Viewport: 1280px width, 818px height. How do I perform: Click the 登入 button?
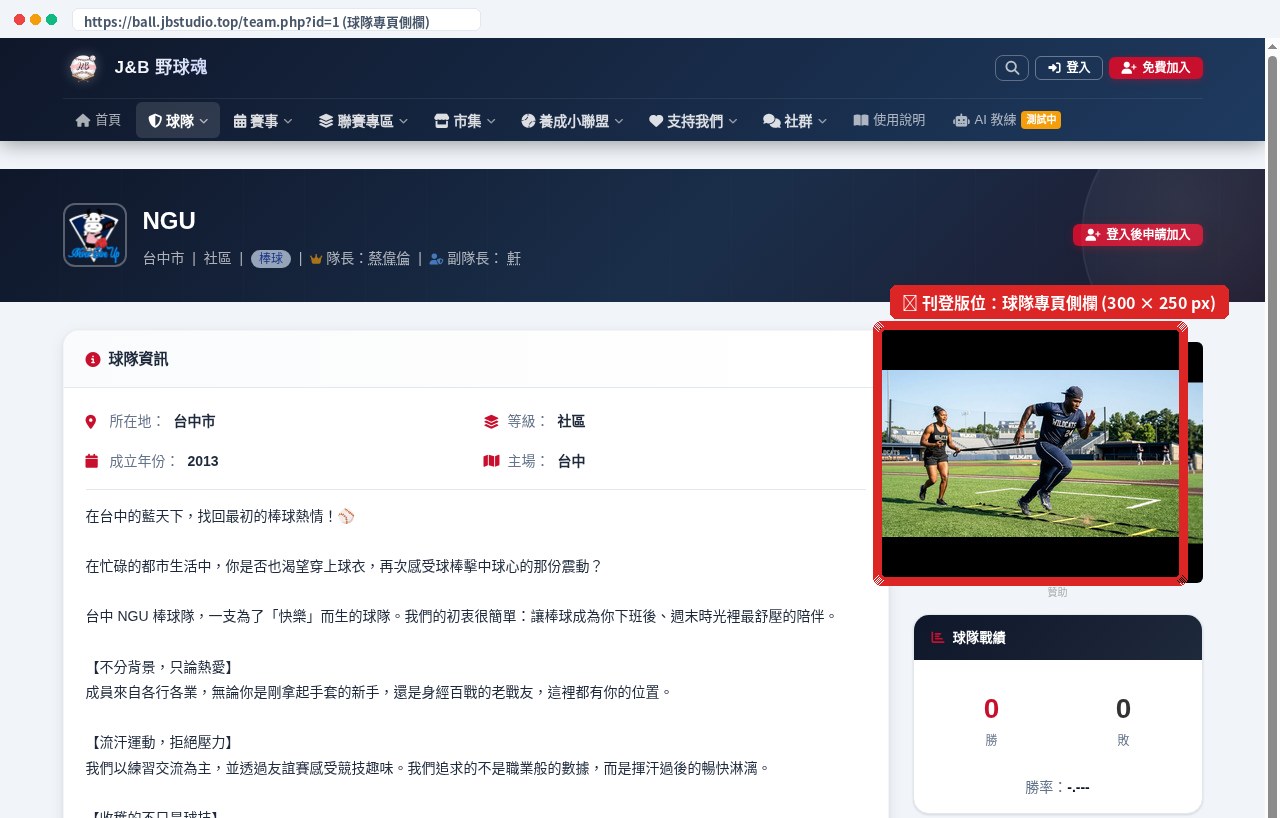(x=1068, y=68)
